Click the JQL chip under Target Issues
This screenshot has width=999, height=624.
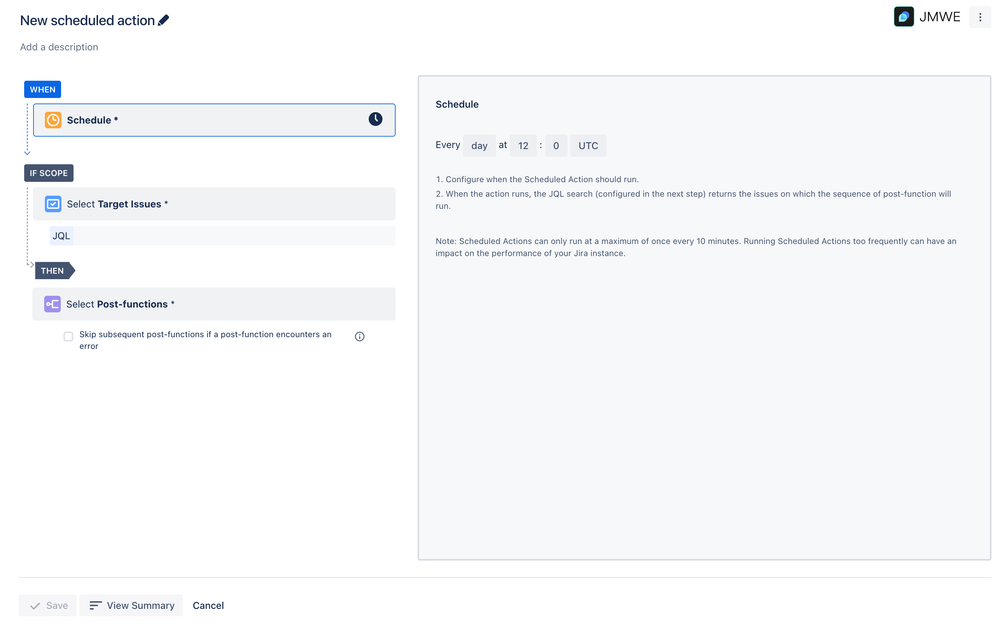coord(61,235)
